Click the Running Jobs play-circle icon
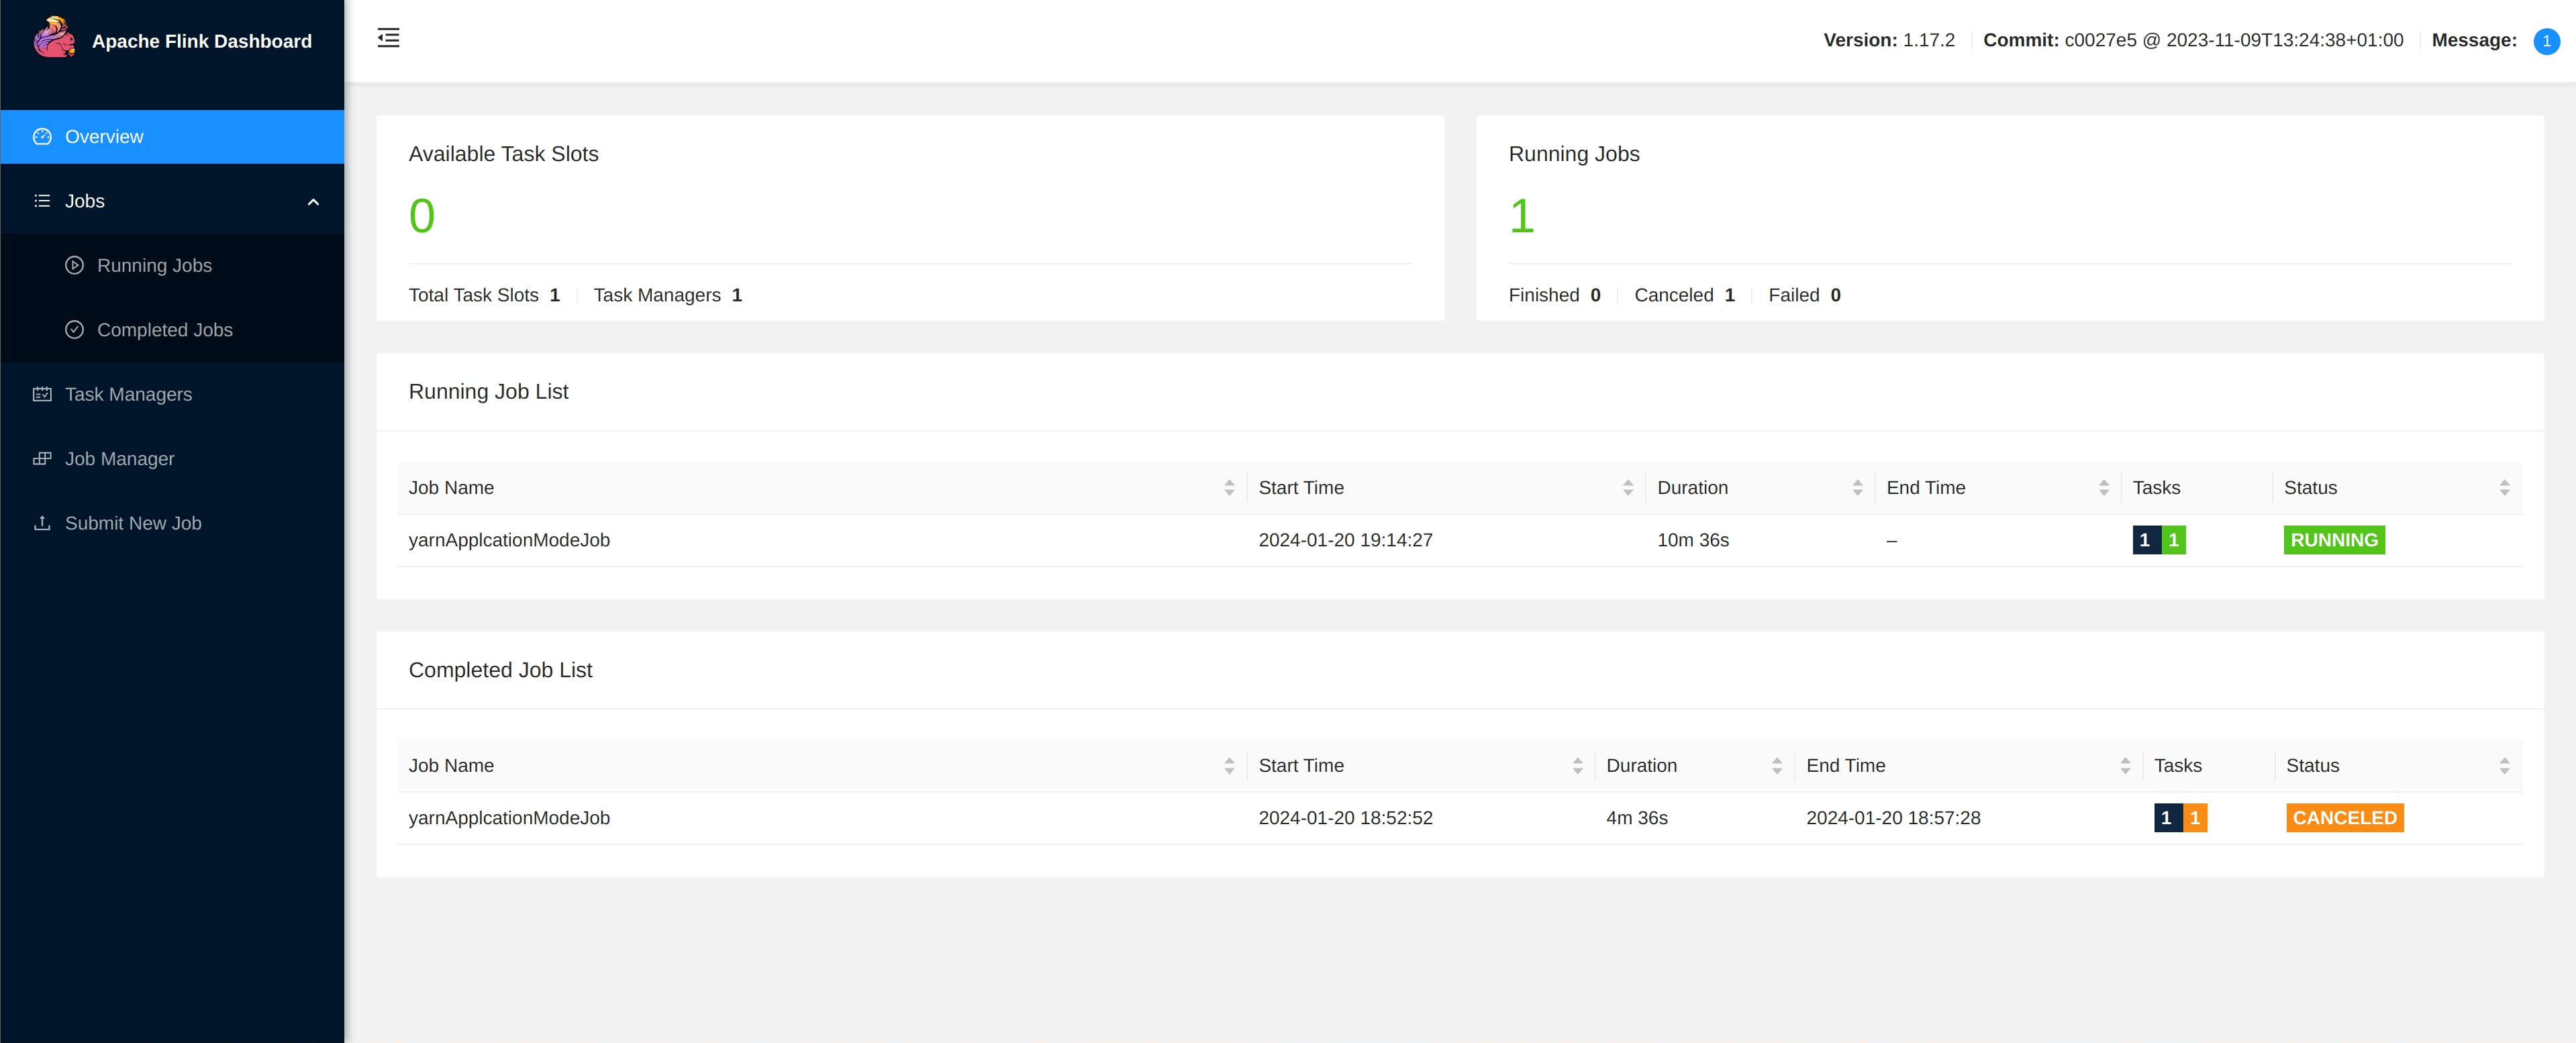Screen dimensions: 2576x1043 [74, 265]
